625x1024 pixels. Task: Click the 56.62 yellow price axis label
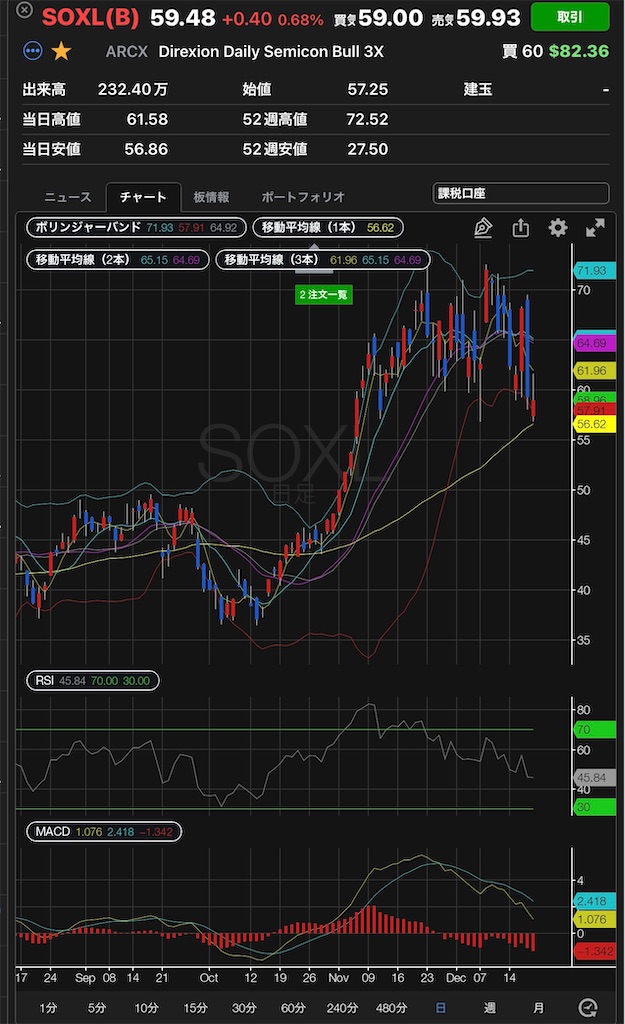point(595,424)
